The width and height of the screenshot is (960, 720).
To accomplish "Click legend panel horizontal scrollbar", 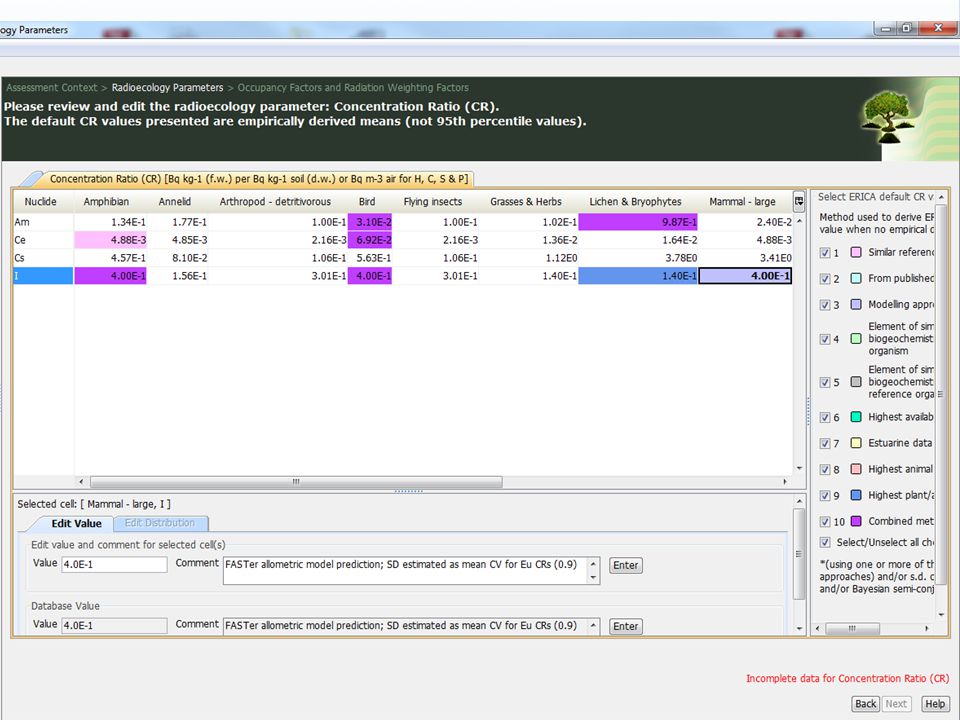I will click(852, 628).
